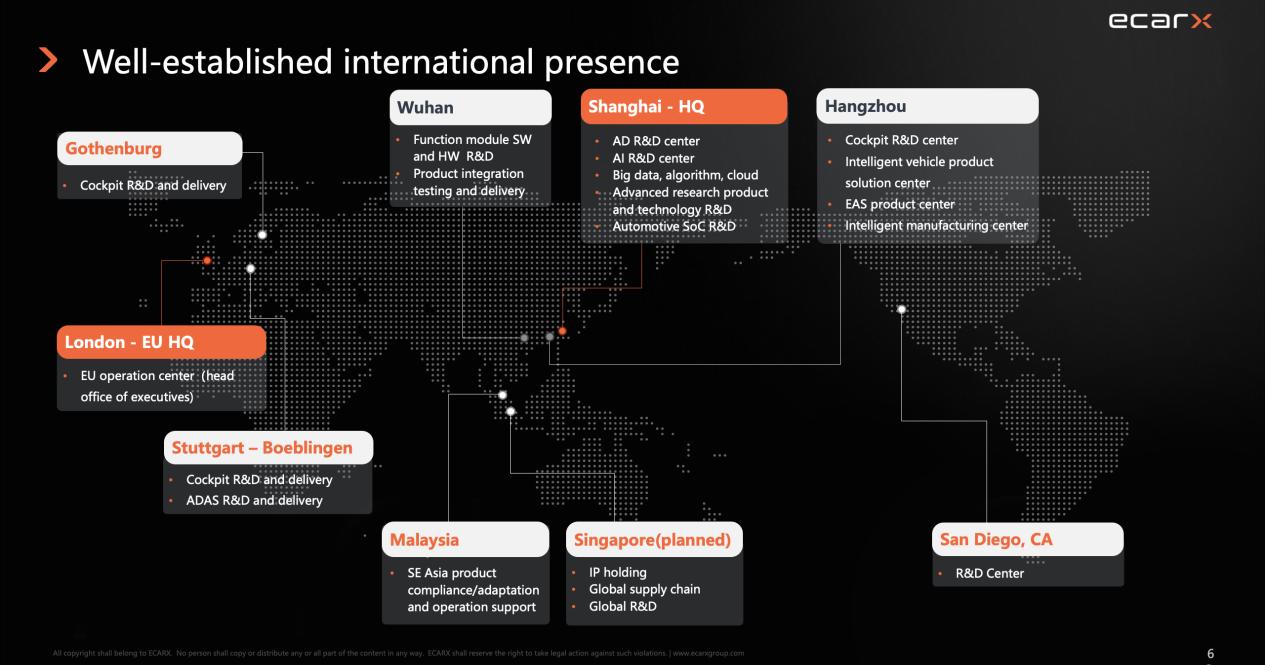
Task: Click the Hangzhou location header
Action: [x=927, y=107]
